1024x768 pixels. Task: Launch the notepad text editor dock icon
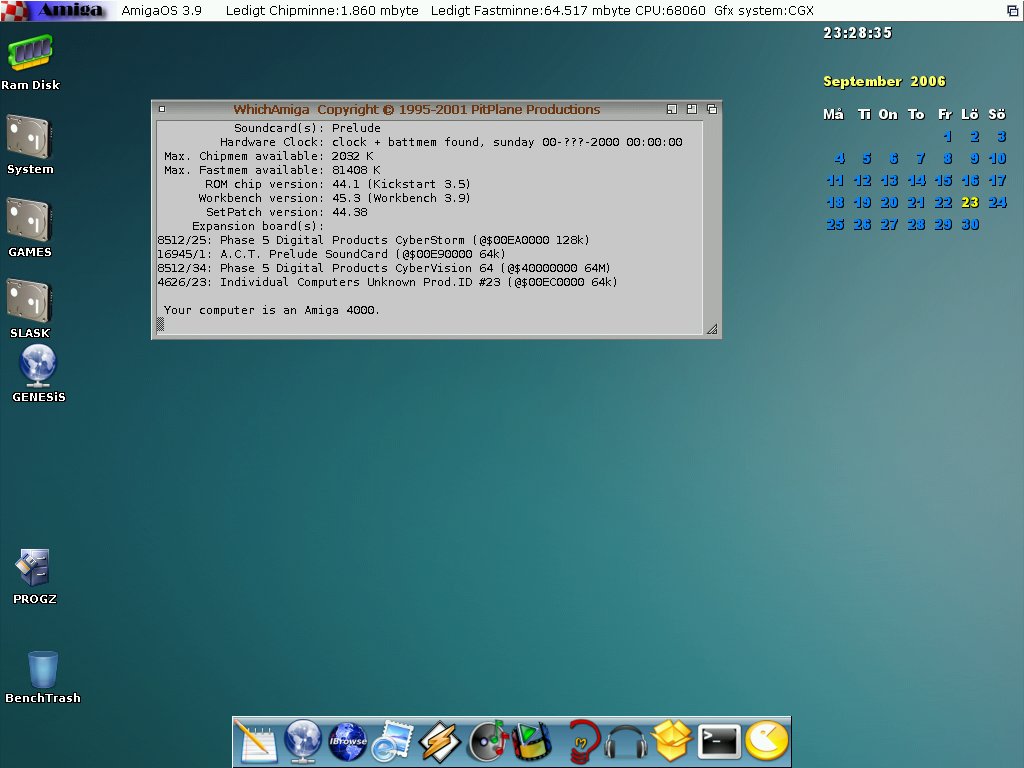(257, 741)
